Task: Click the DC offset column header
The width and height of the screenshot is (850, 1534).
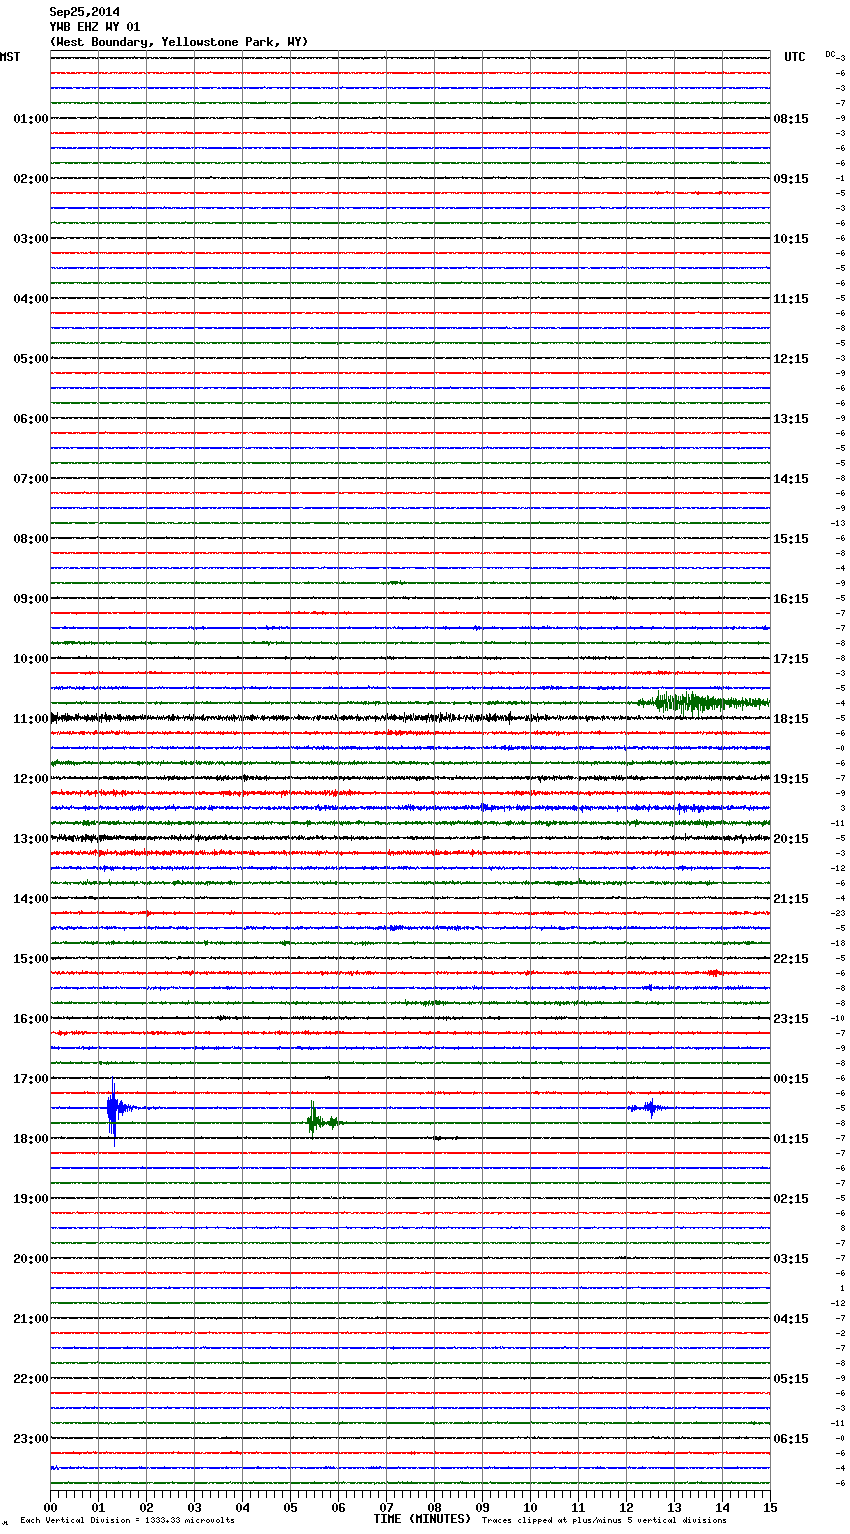Action: [830, 54]
